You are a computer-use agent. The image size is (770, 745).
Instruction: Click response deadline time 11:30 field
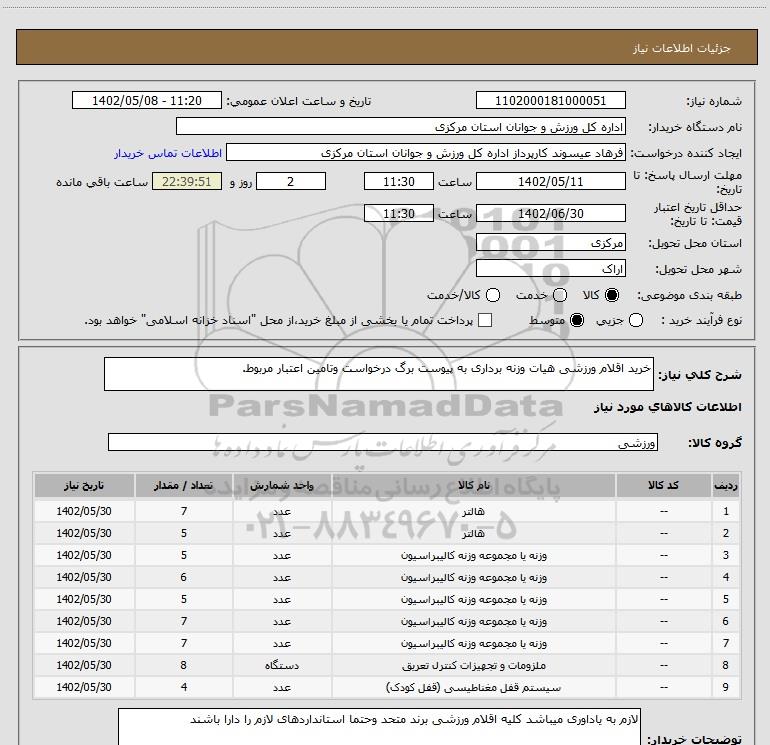(x=399, y=182)
